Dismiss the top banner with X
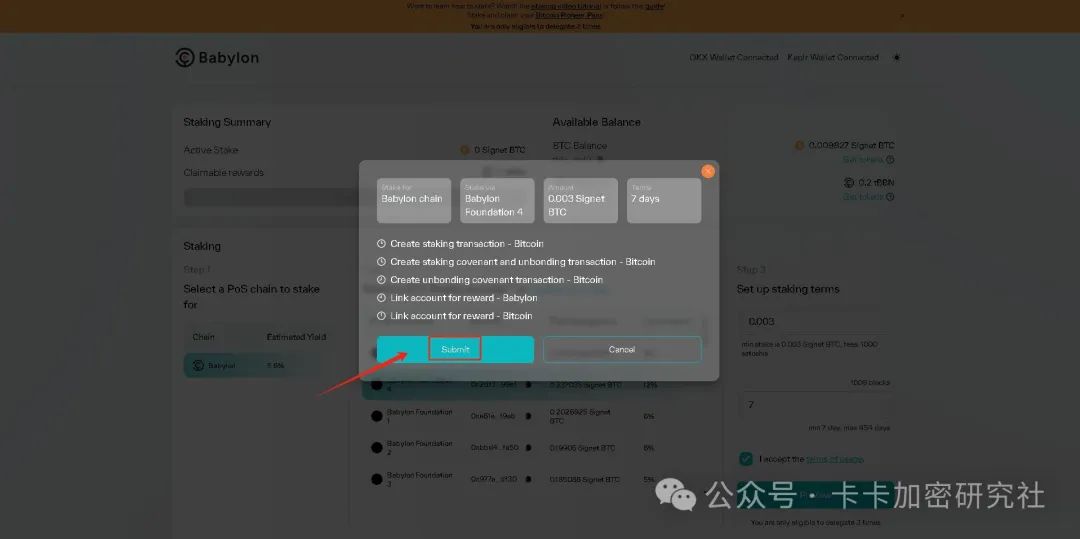This screenshot has height=539, width=1080. 902,16
